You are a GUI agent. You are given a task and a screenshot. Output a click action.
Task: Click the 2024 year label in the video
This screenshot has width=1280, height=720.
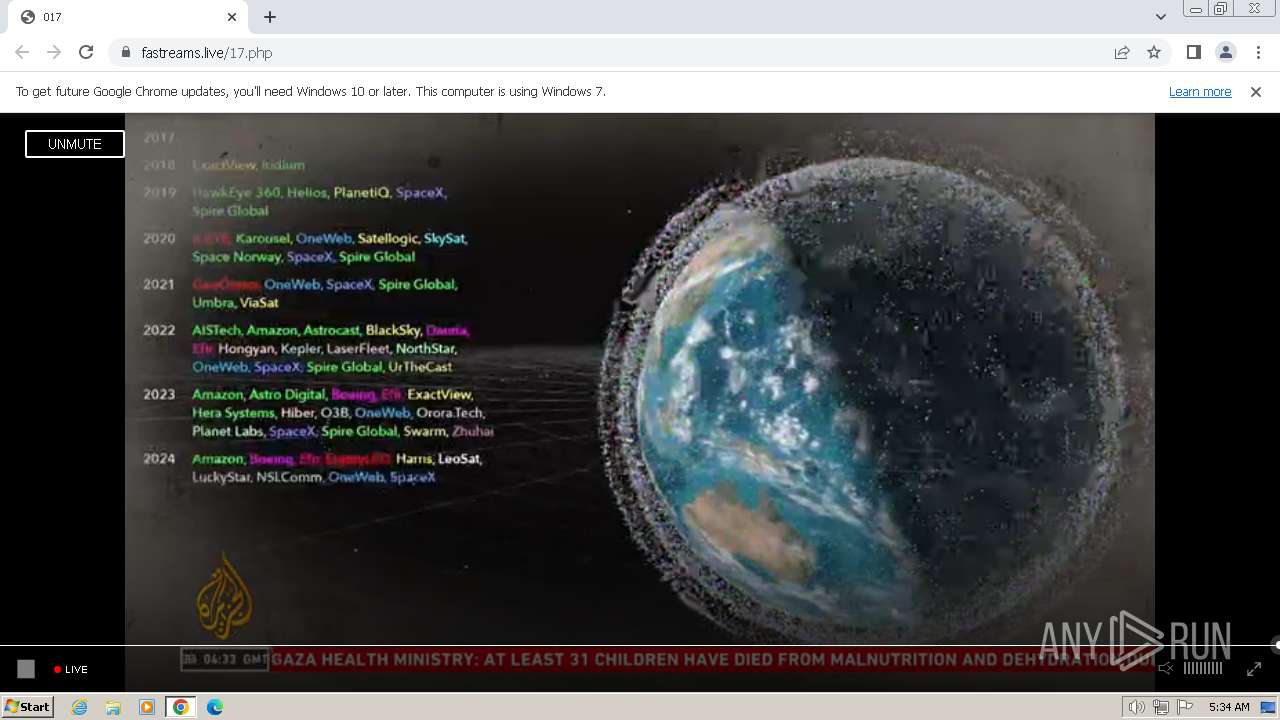tap(159, 459)
